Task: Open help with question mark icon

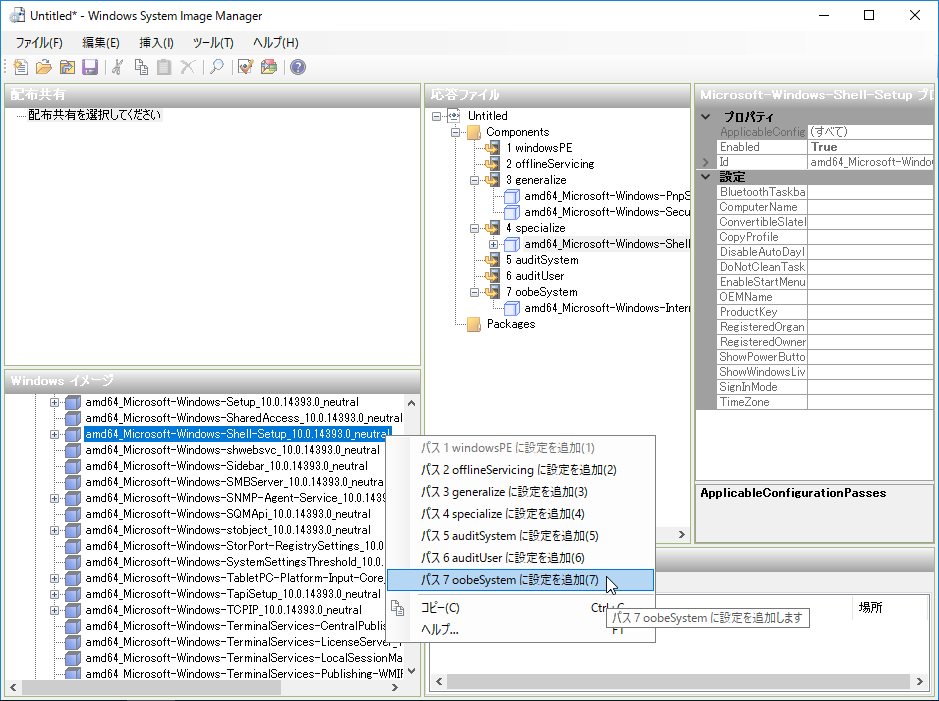Action: tap(298, 67)
